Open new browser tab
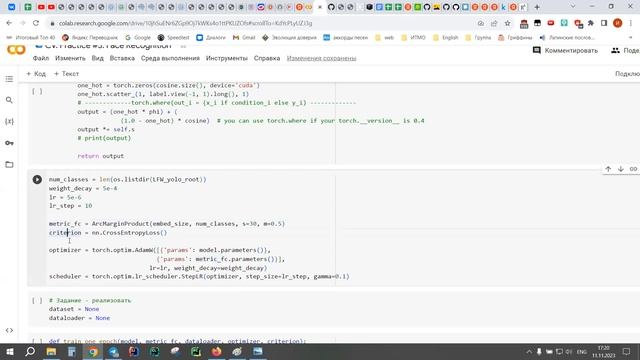 [537, 7]
